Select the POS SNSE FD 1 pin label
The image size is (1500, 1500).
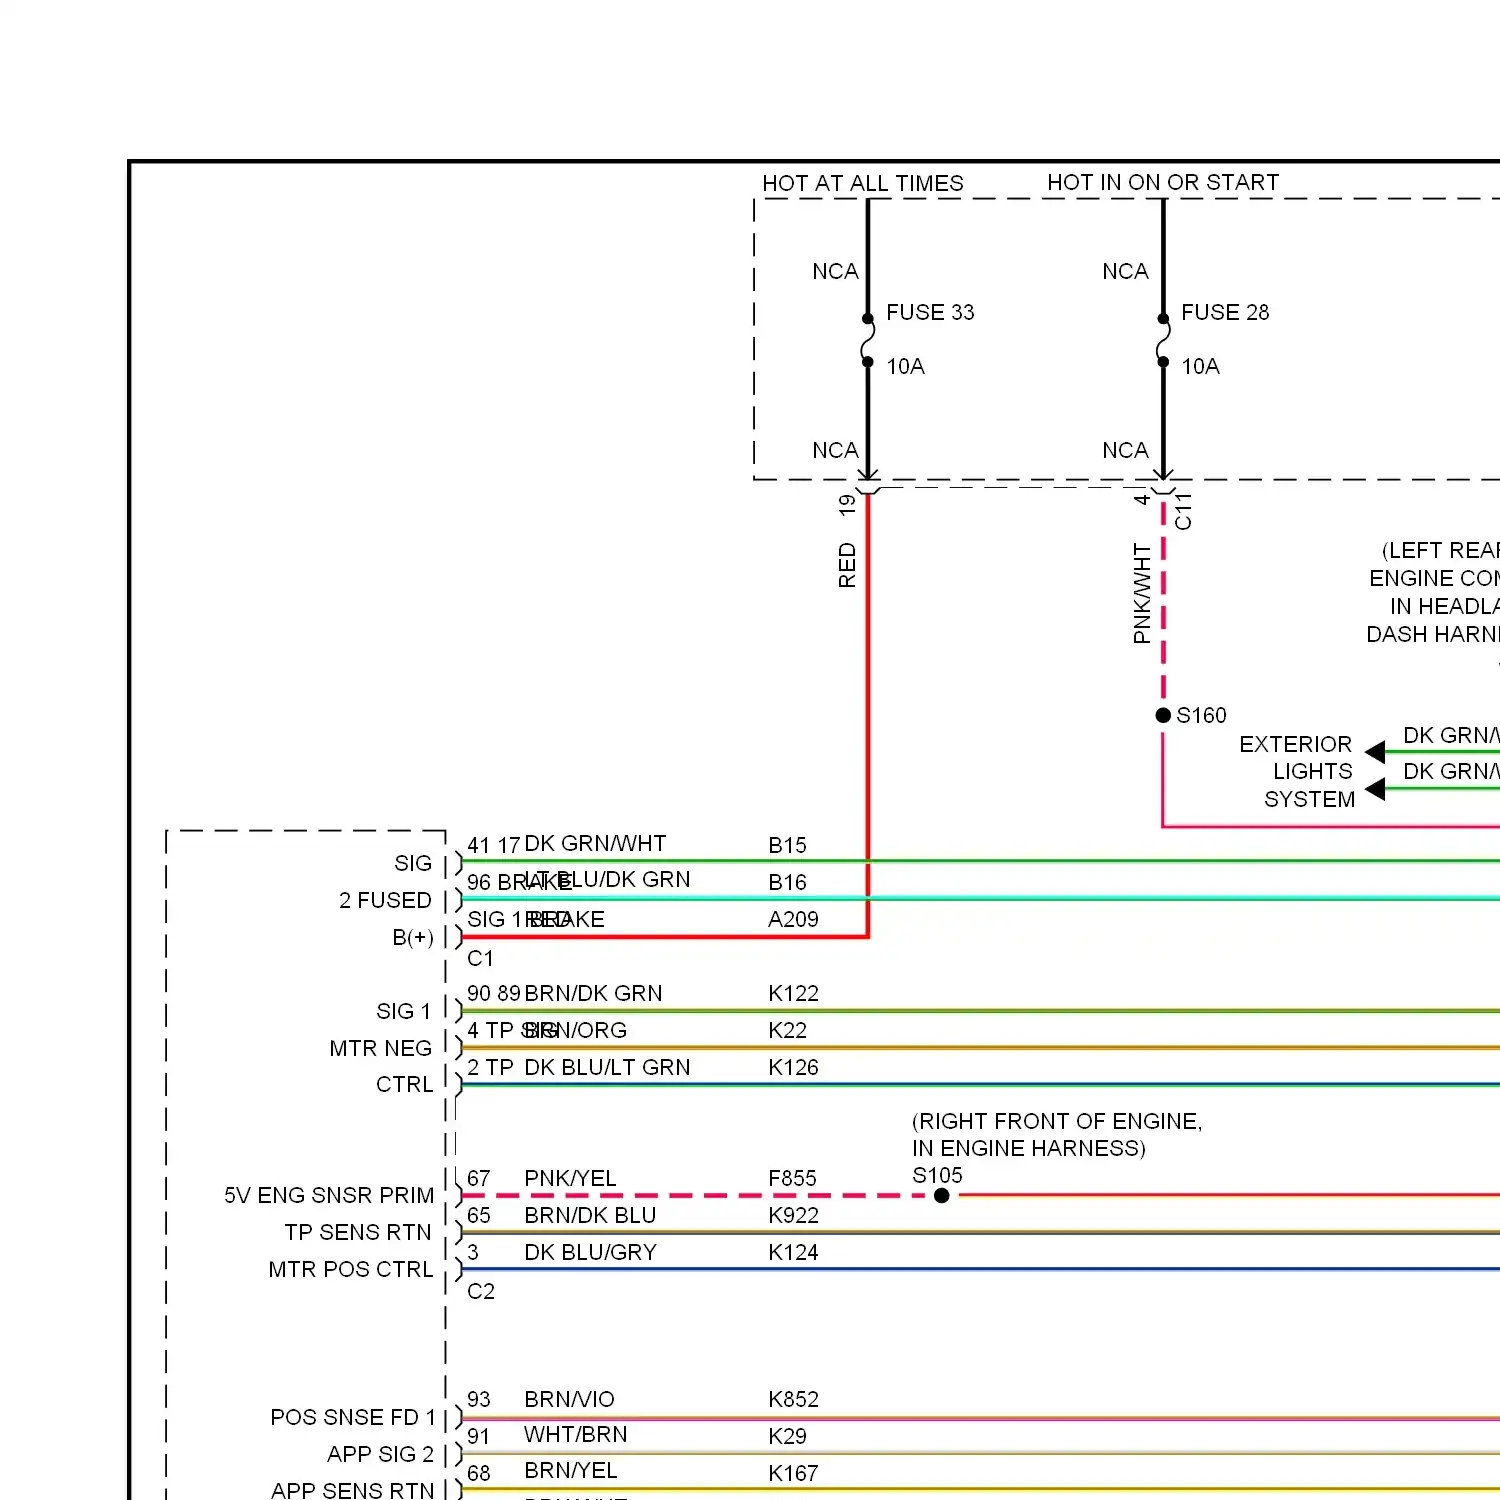click(353, 1417)
